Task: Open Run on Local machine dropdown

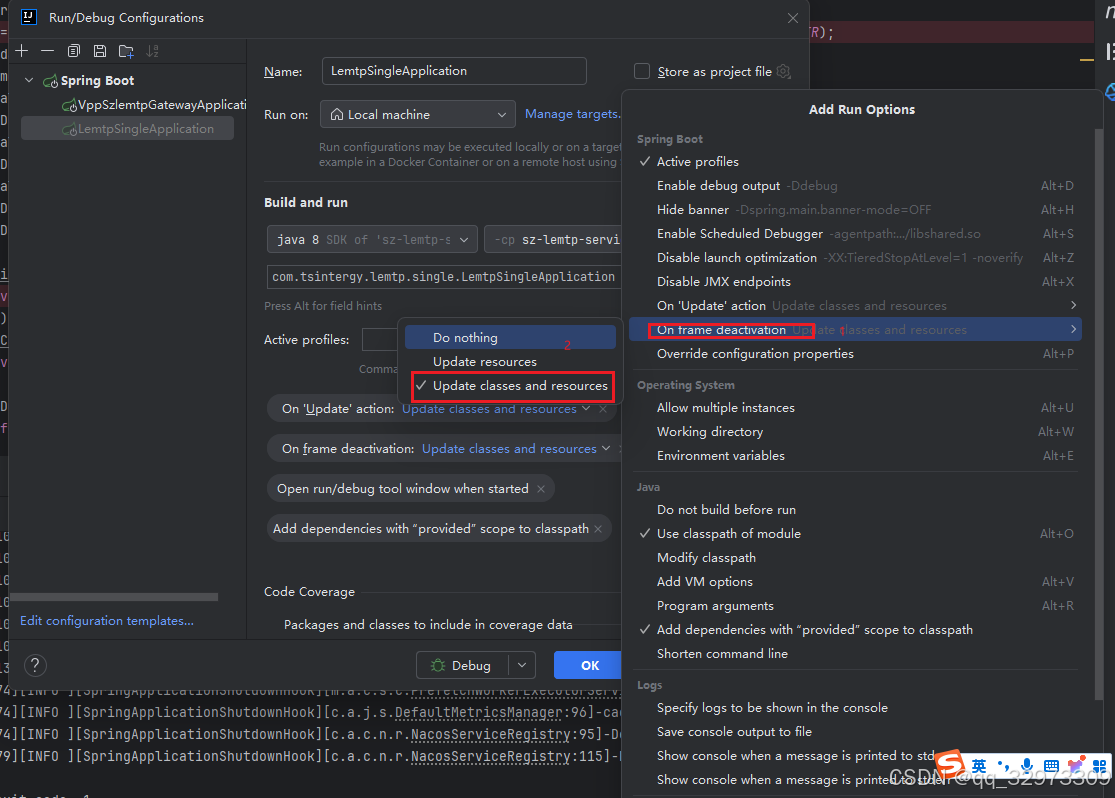Action: point(417,114)
